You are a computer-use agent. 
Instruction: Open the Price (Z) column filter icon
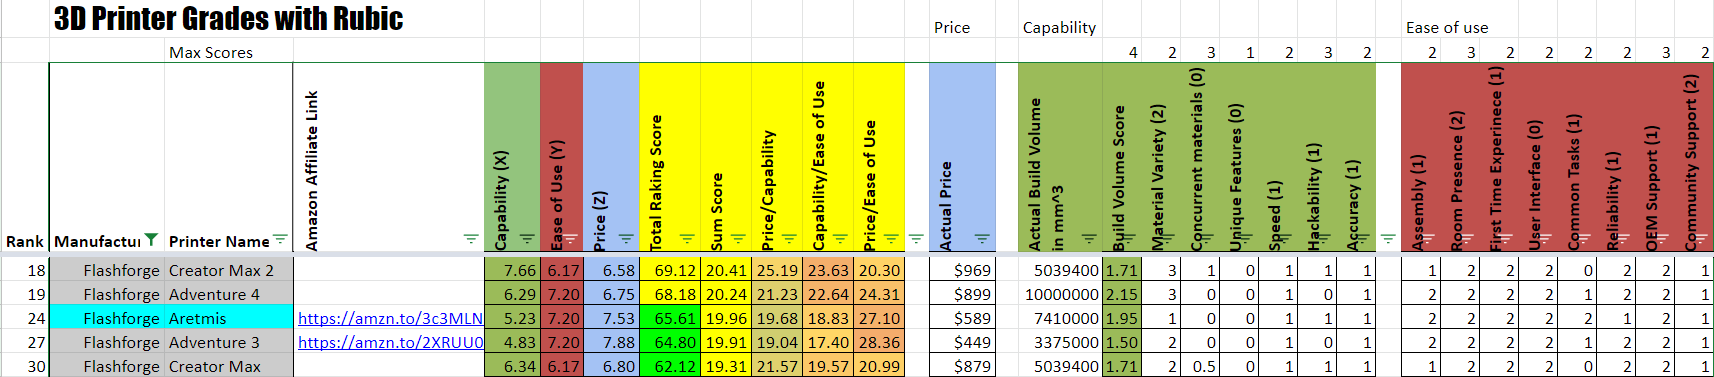click(x=626, y=240)
